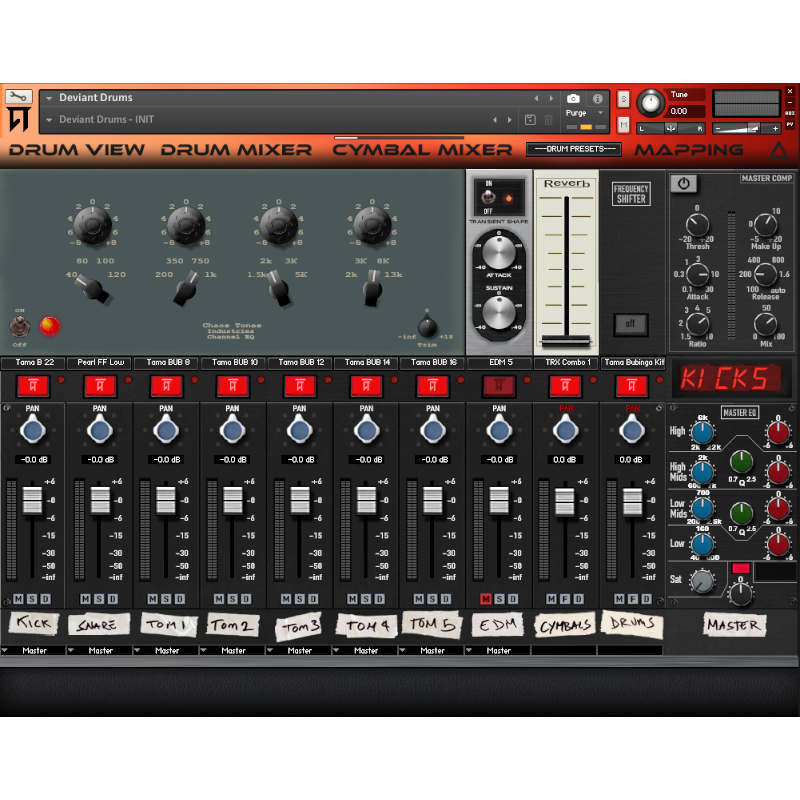Screen dimensions: 800x800
Task: Click the Master Comp Ratio knob
Action: (x=697, y=324)
